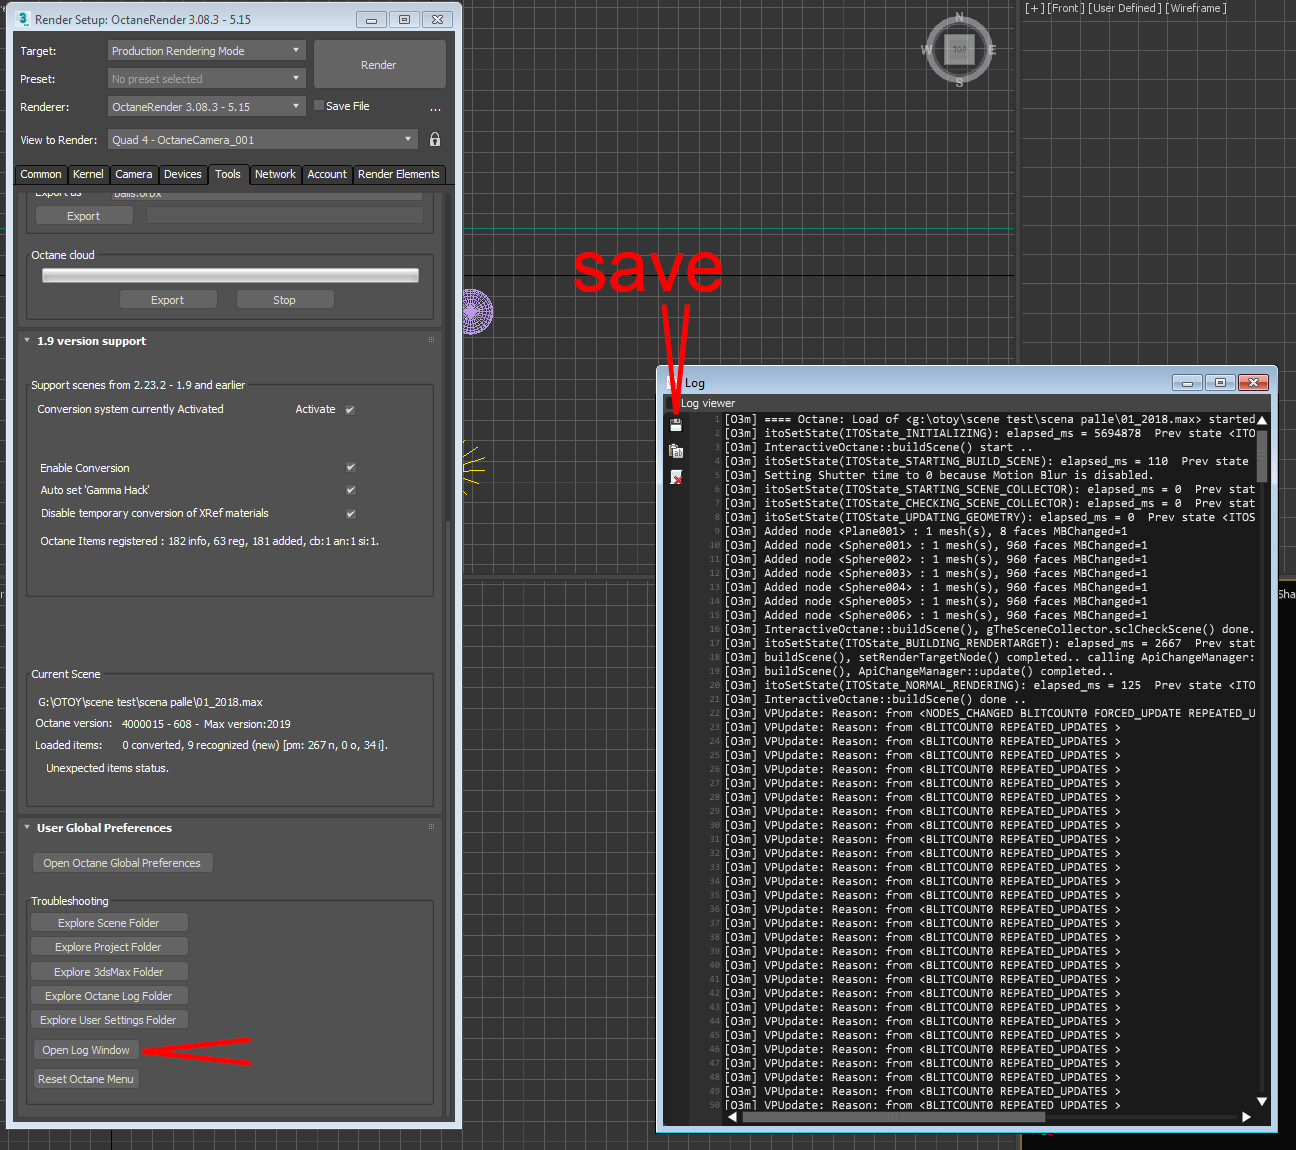Toggle the Auto set 'Gamma Hack' checkbox

point(351,490)
